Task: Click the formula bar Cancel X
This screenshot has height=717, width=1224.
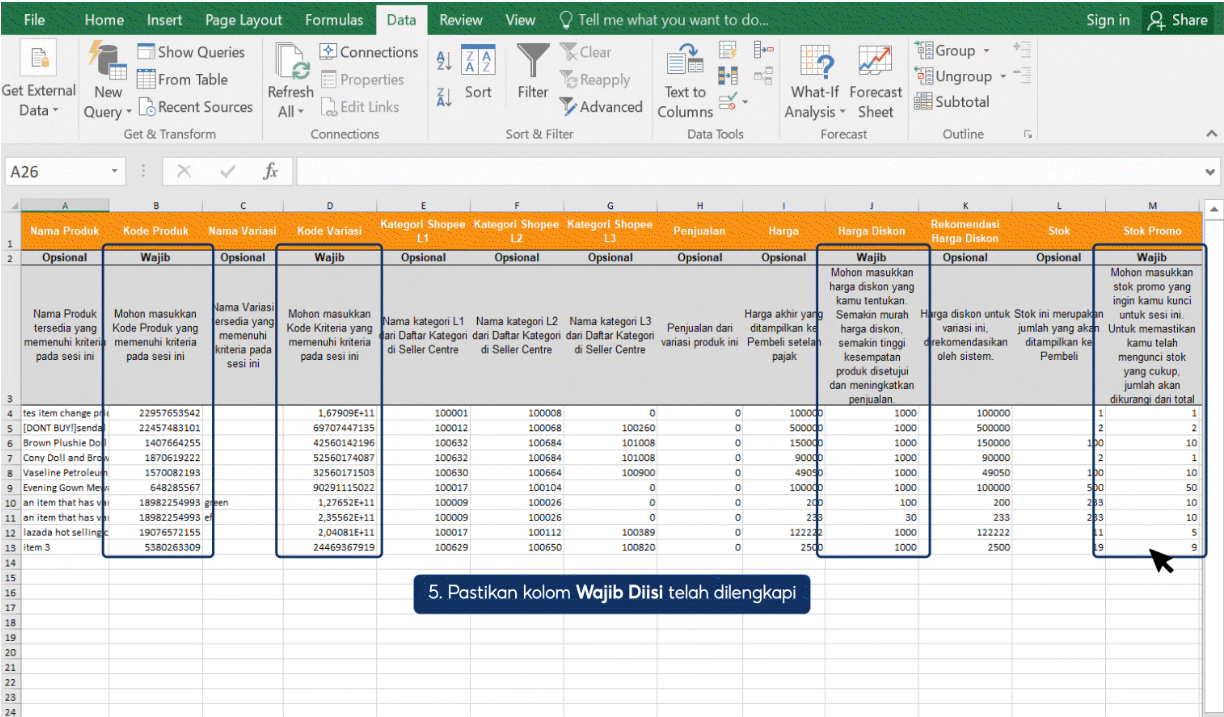Action: point(183,172)
